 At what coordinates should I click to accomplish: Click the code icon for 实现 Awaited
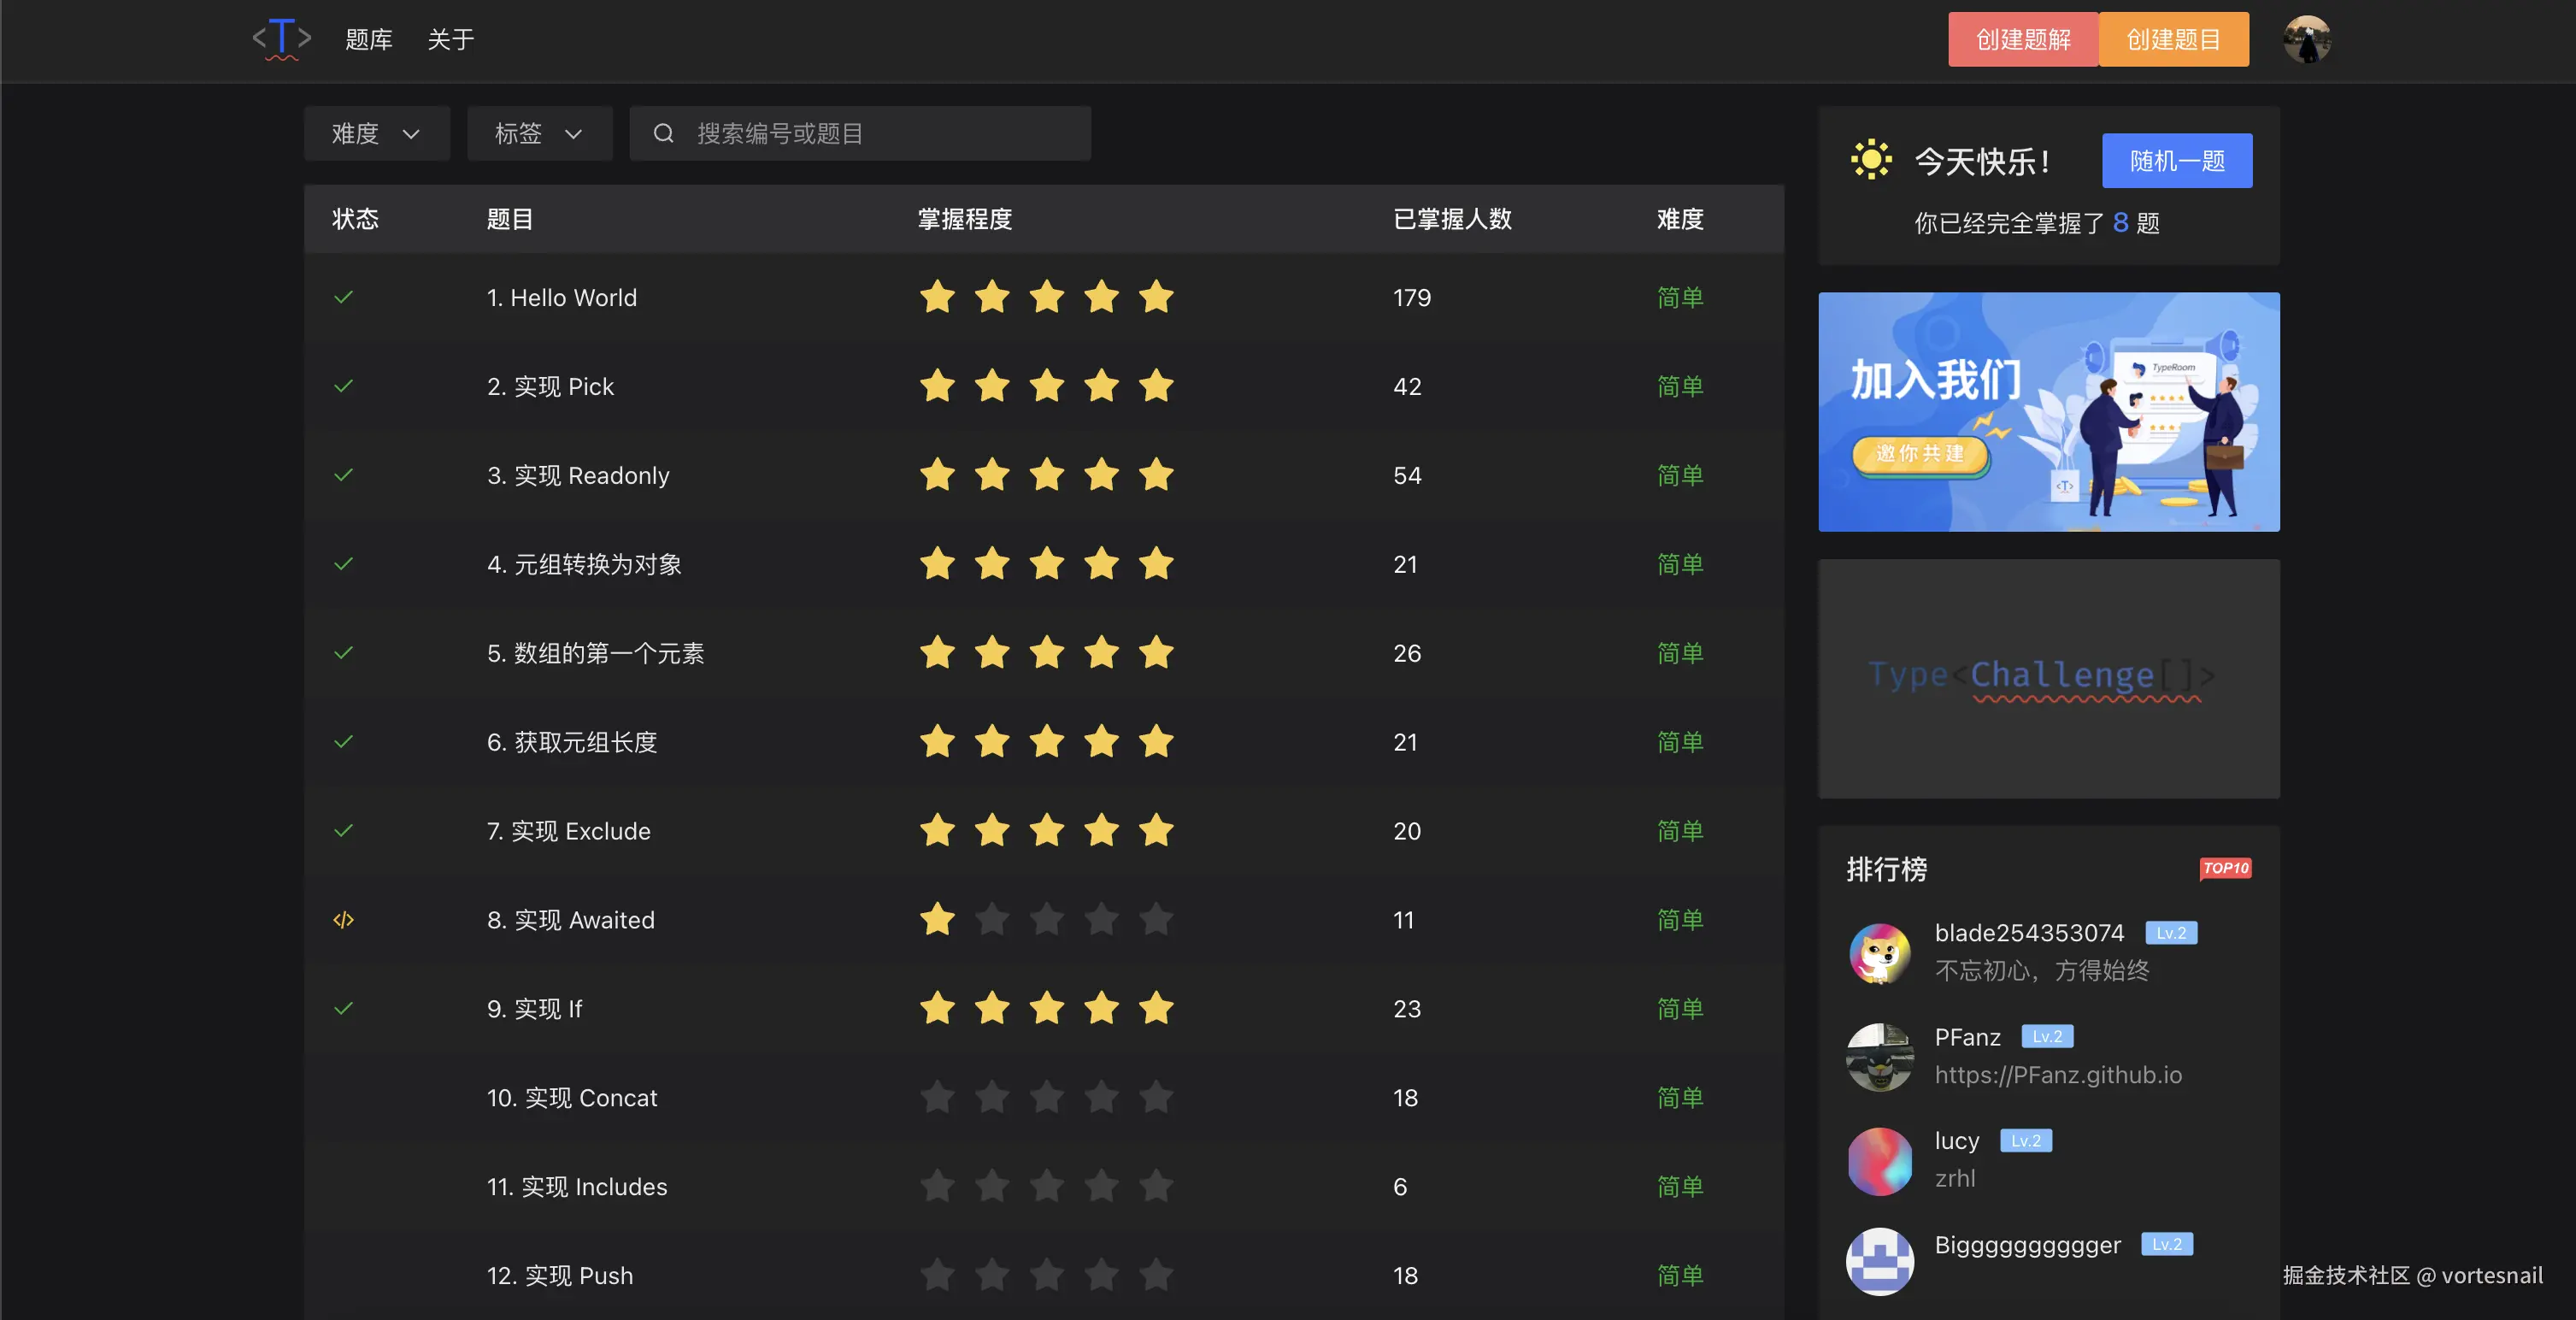pos(343,920)
